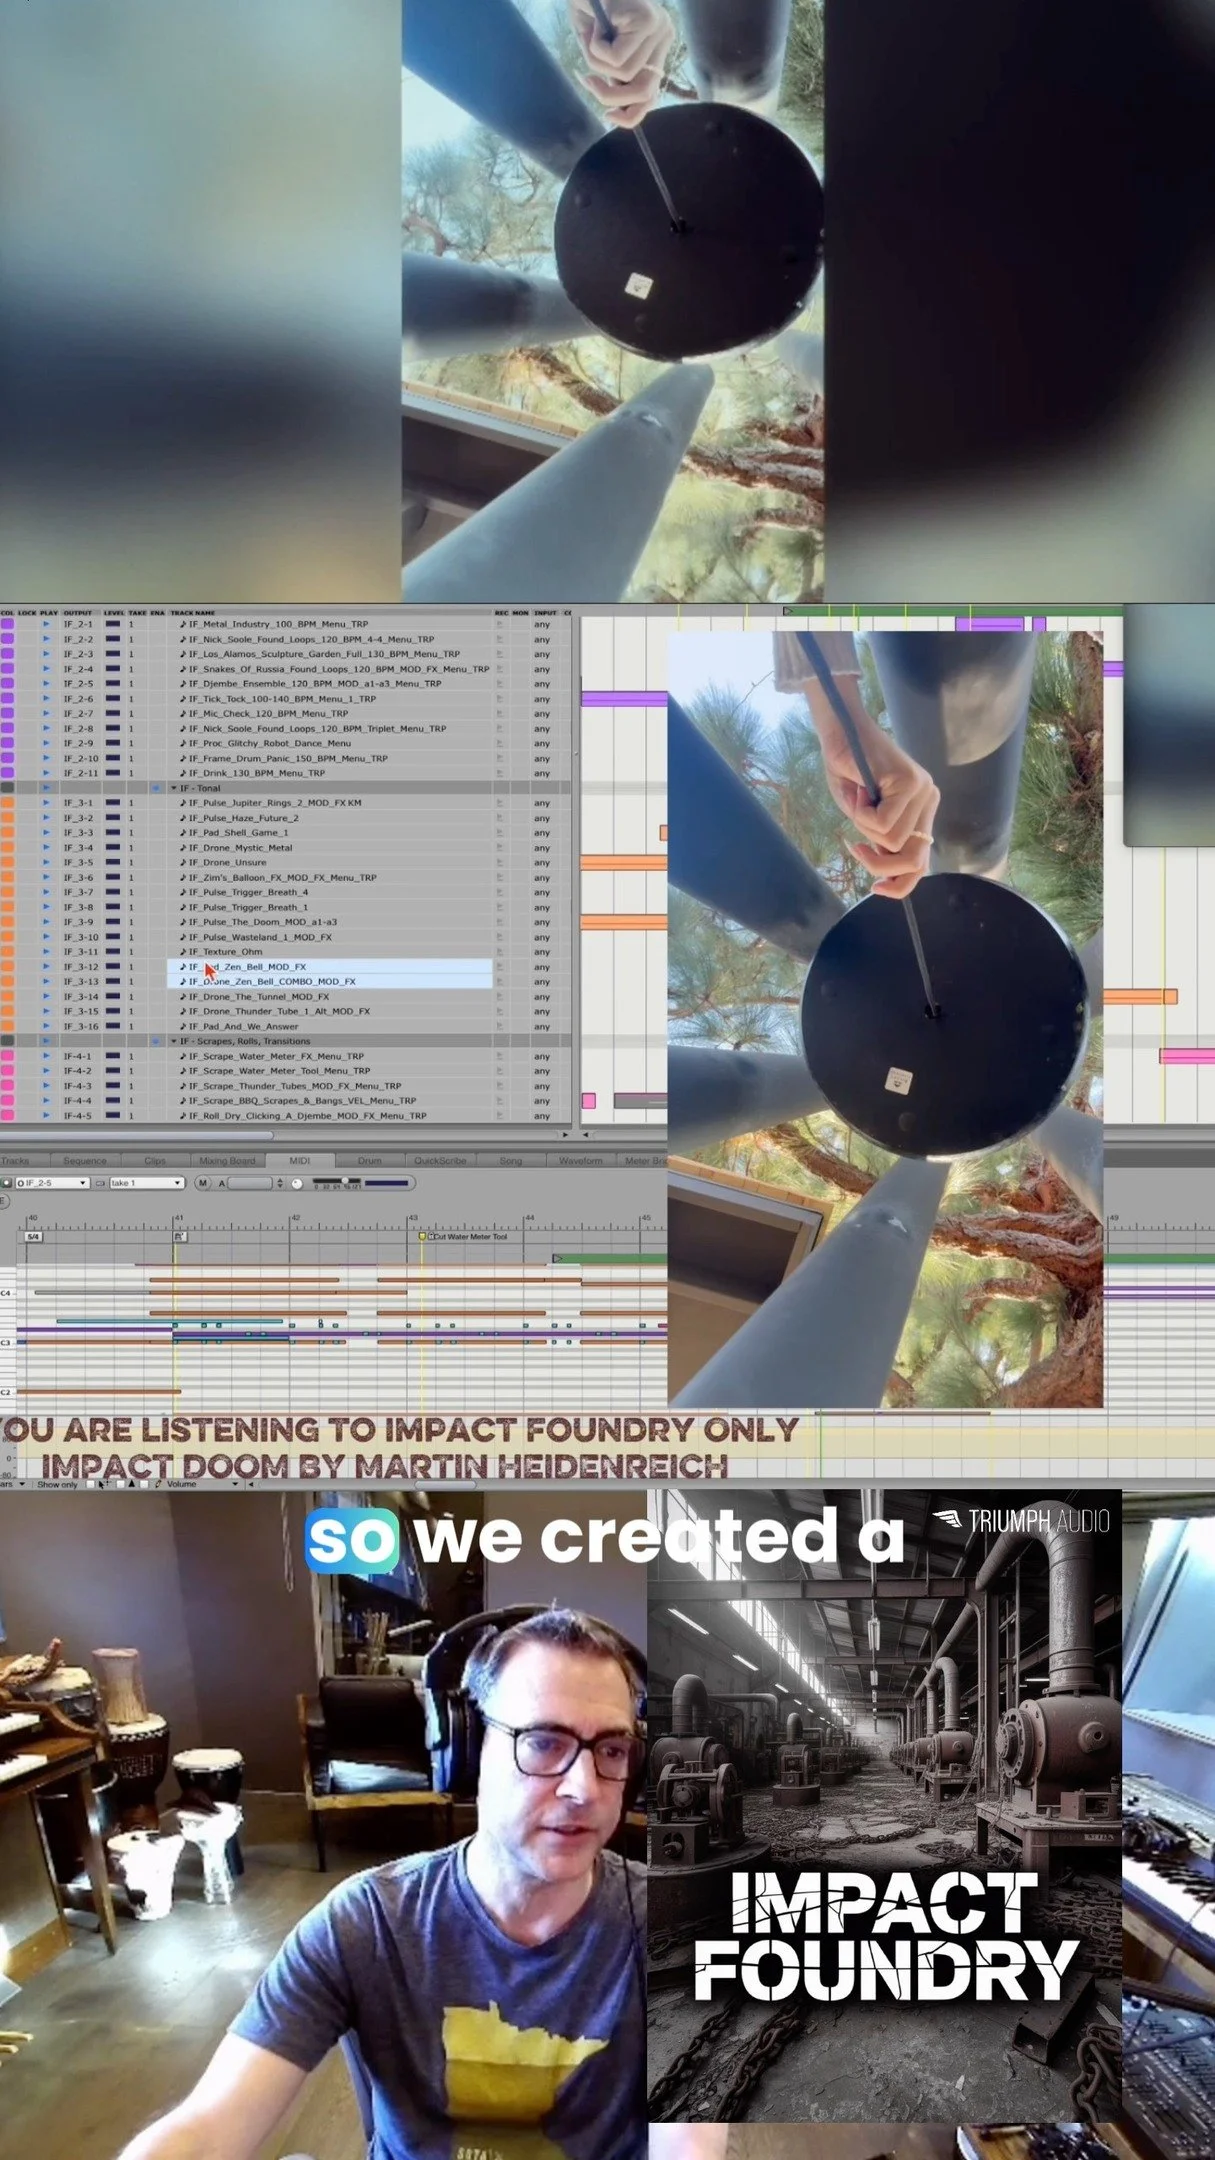Toggle play-enable arrow for track IF_3-12

[45, 967]
